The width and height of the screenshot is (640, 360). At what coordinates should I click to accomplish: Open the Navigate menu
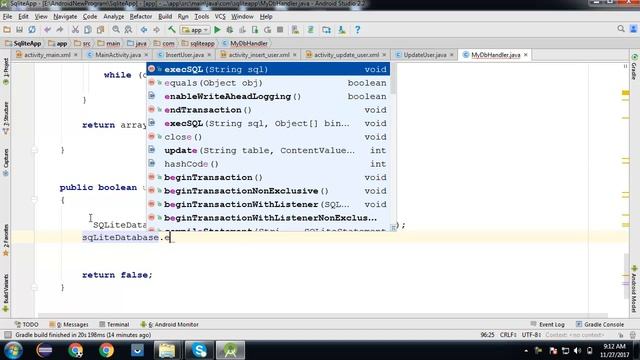tap(65, 16)
